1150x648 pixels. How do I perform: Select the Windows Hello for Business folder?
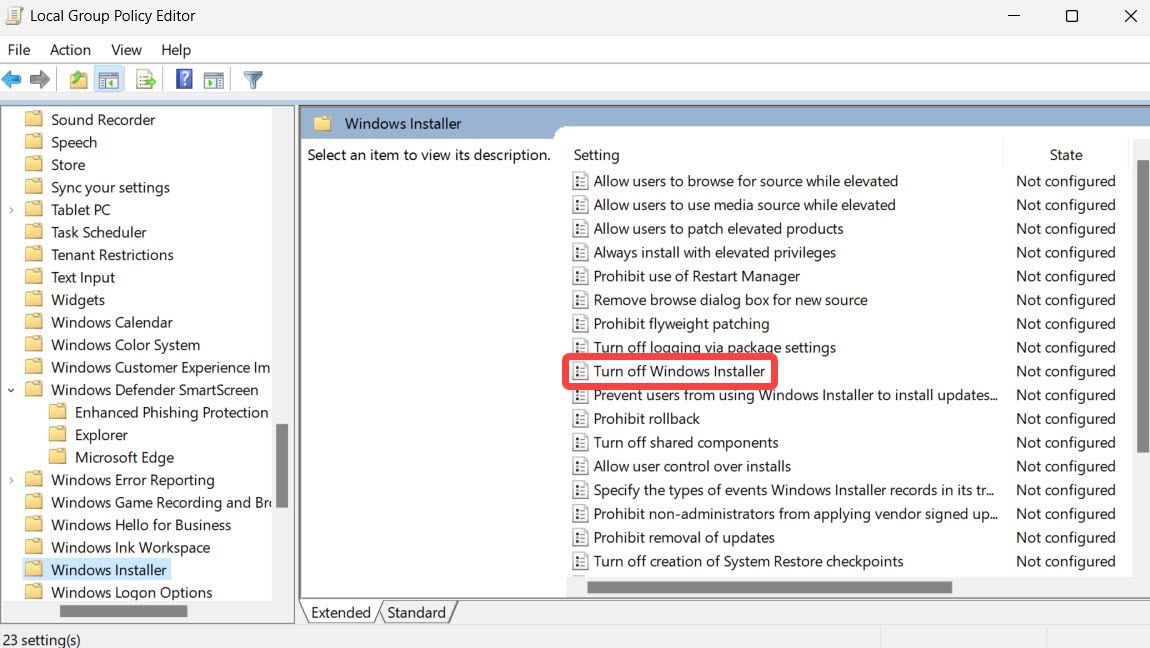click(140, 525)
